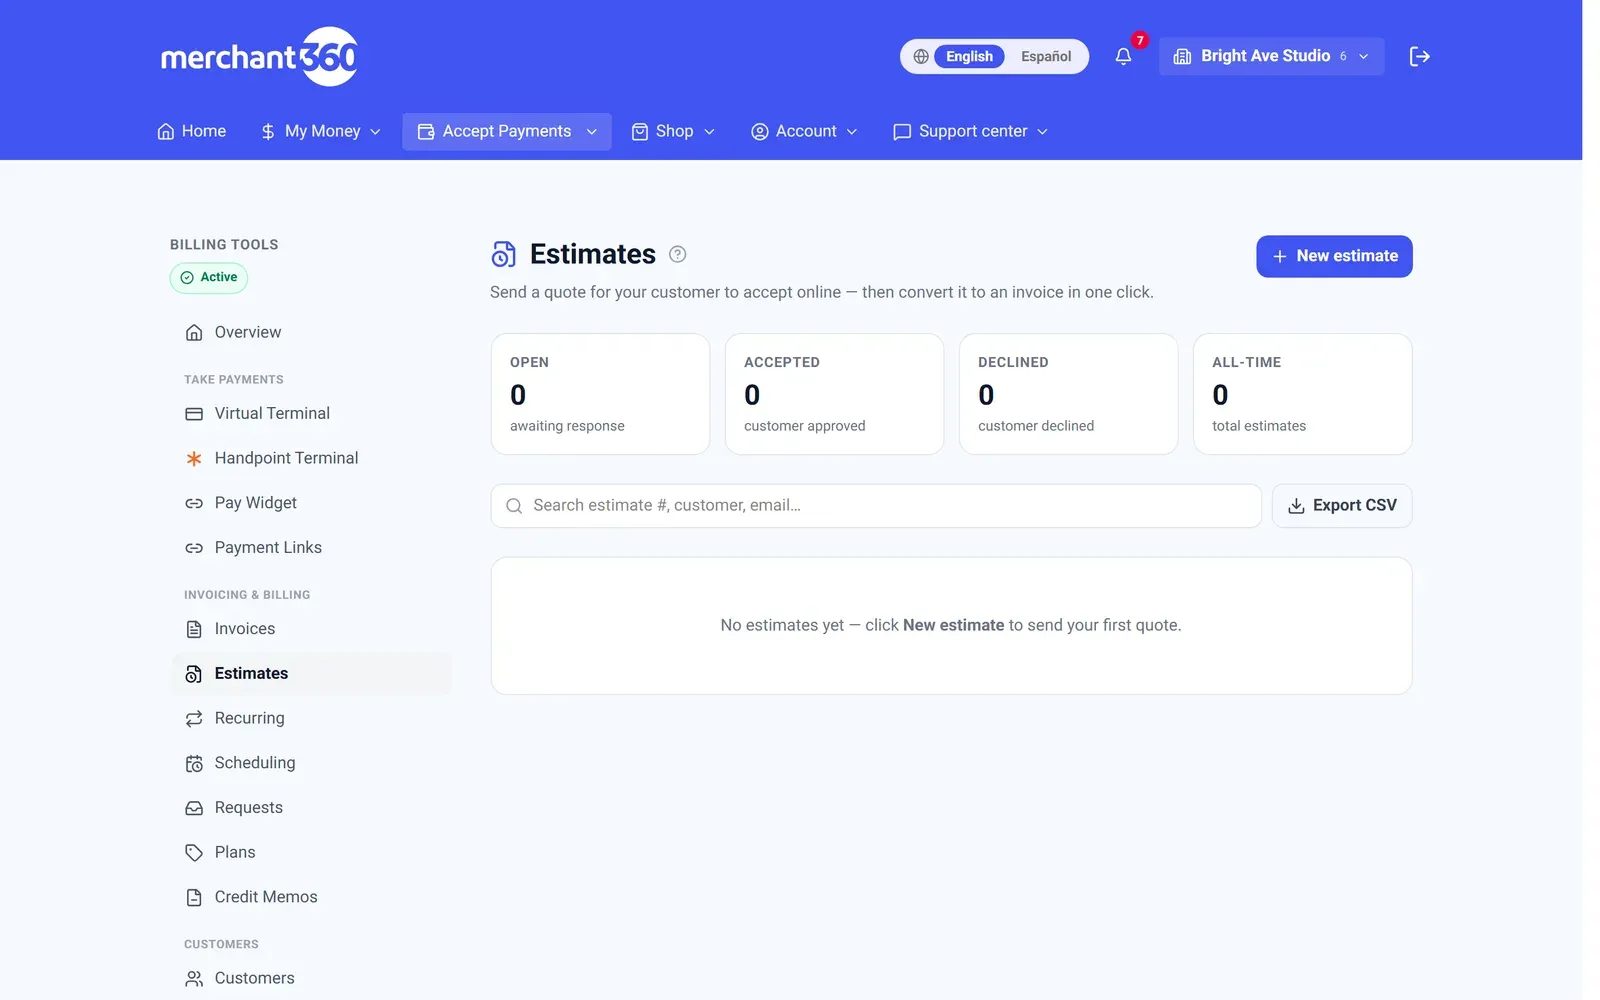Click the estimate search field
Screen dimensions: 1600x1000
point(876,506)
